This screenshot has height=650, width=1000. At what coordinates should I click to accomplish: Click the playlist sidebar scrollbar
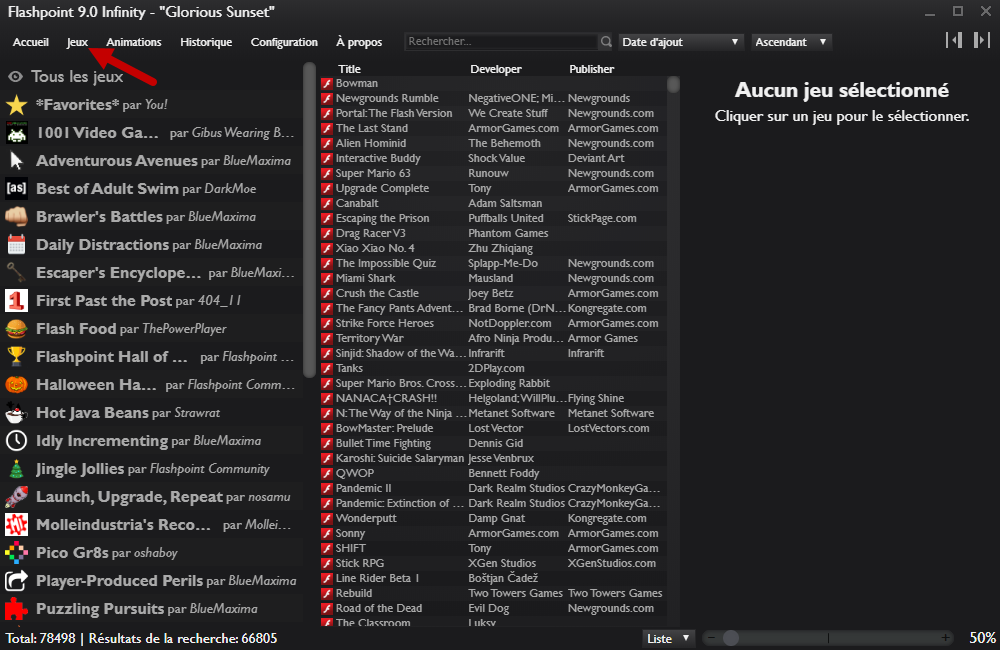tap(310, 219)
